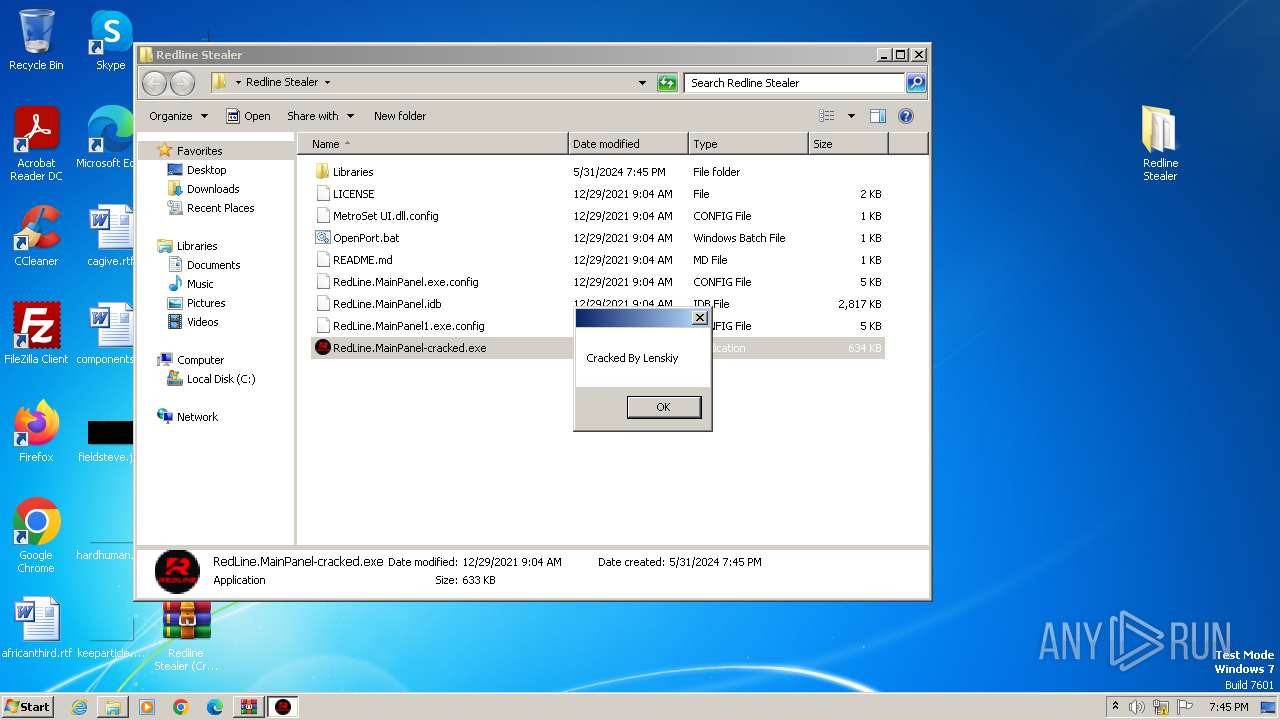Select FileZilla Client desktop icon
1280x720 pixels.
(36, 334)
